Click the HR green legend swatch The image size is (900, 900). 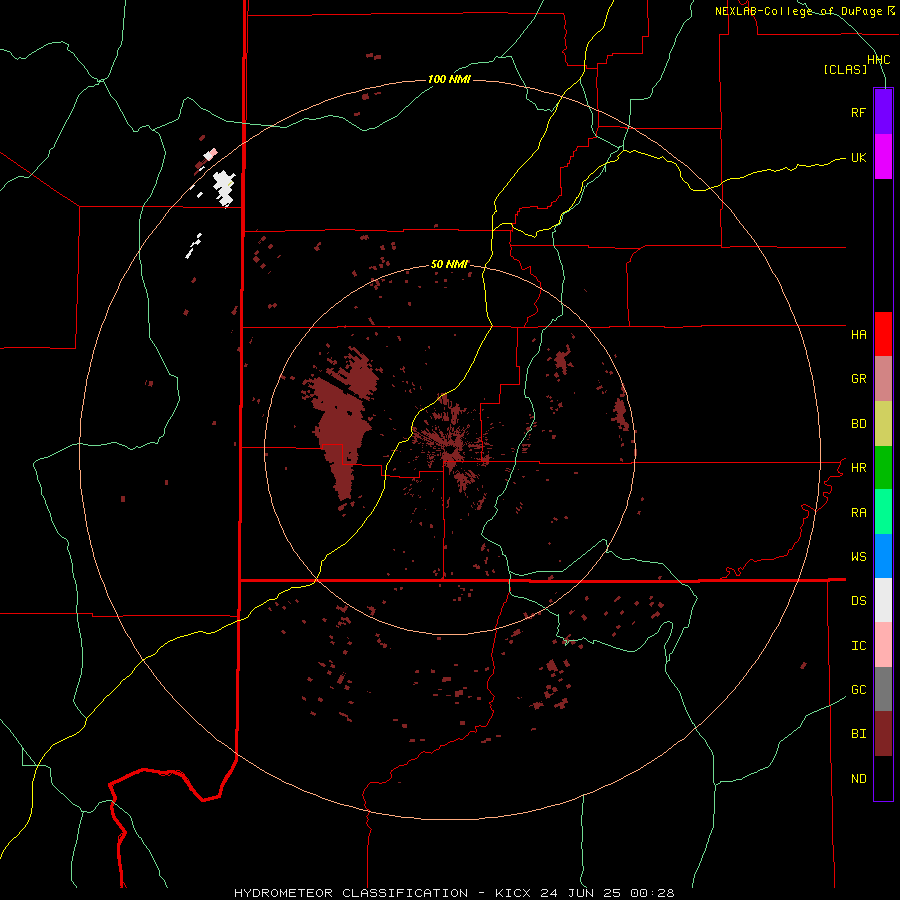coord(883,468)
